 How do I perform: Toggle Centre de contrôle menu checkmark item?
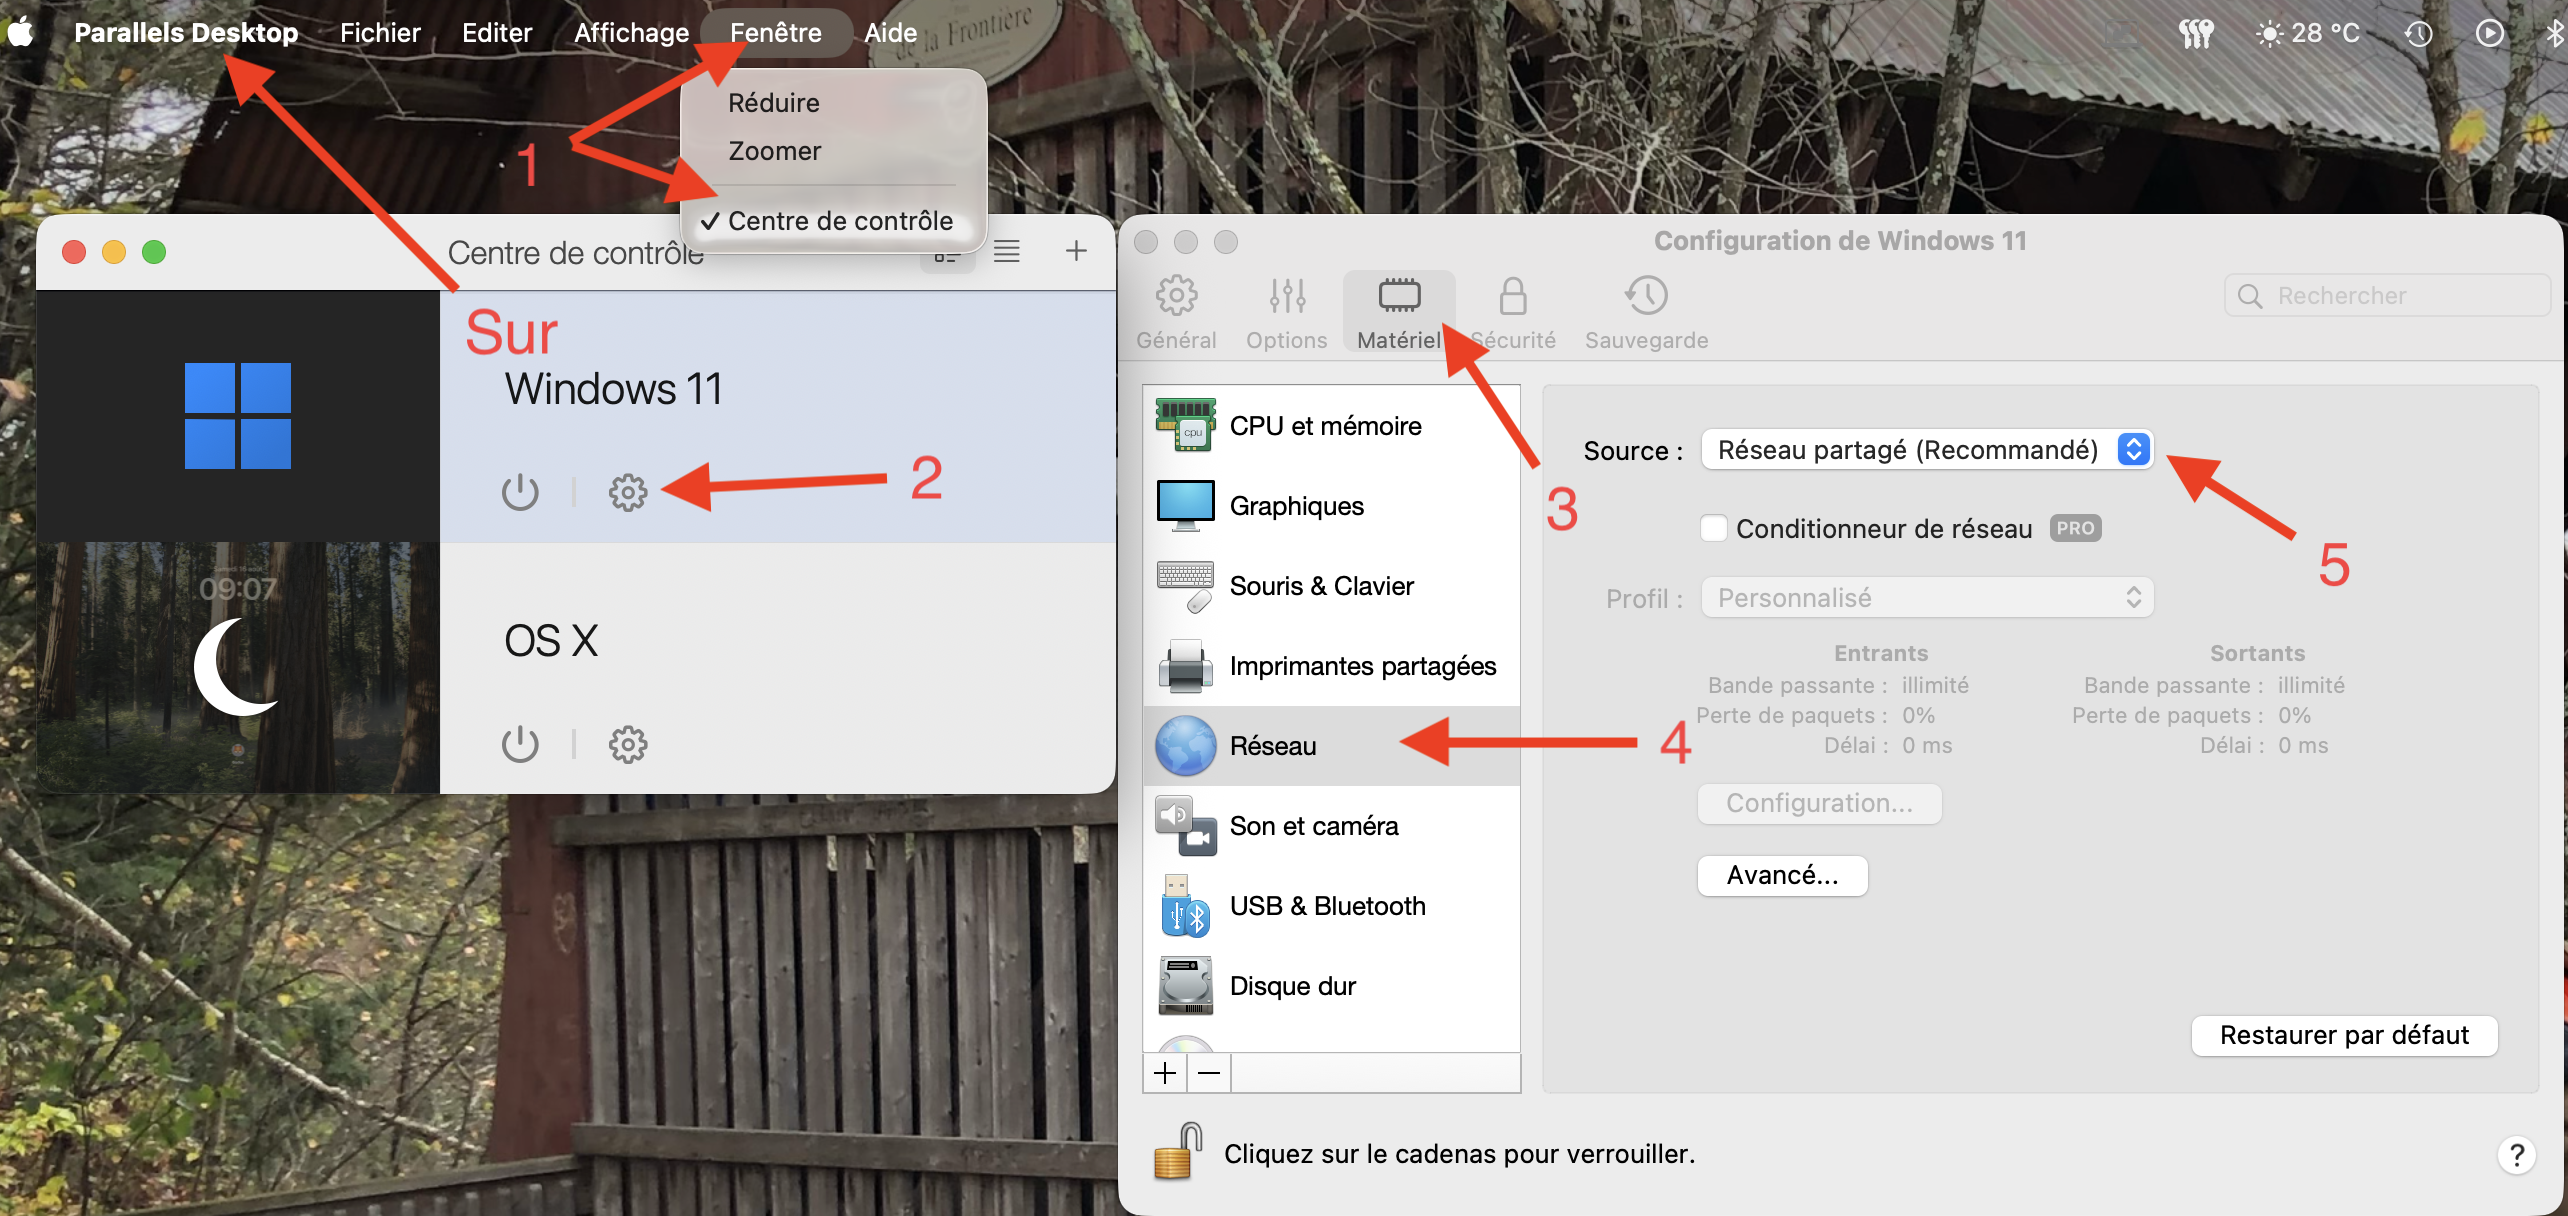pos(838,221)
